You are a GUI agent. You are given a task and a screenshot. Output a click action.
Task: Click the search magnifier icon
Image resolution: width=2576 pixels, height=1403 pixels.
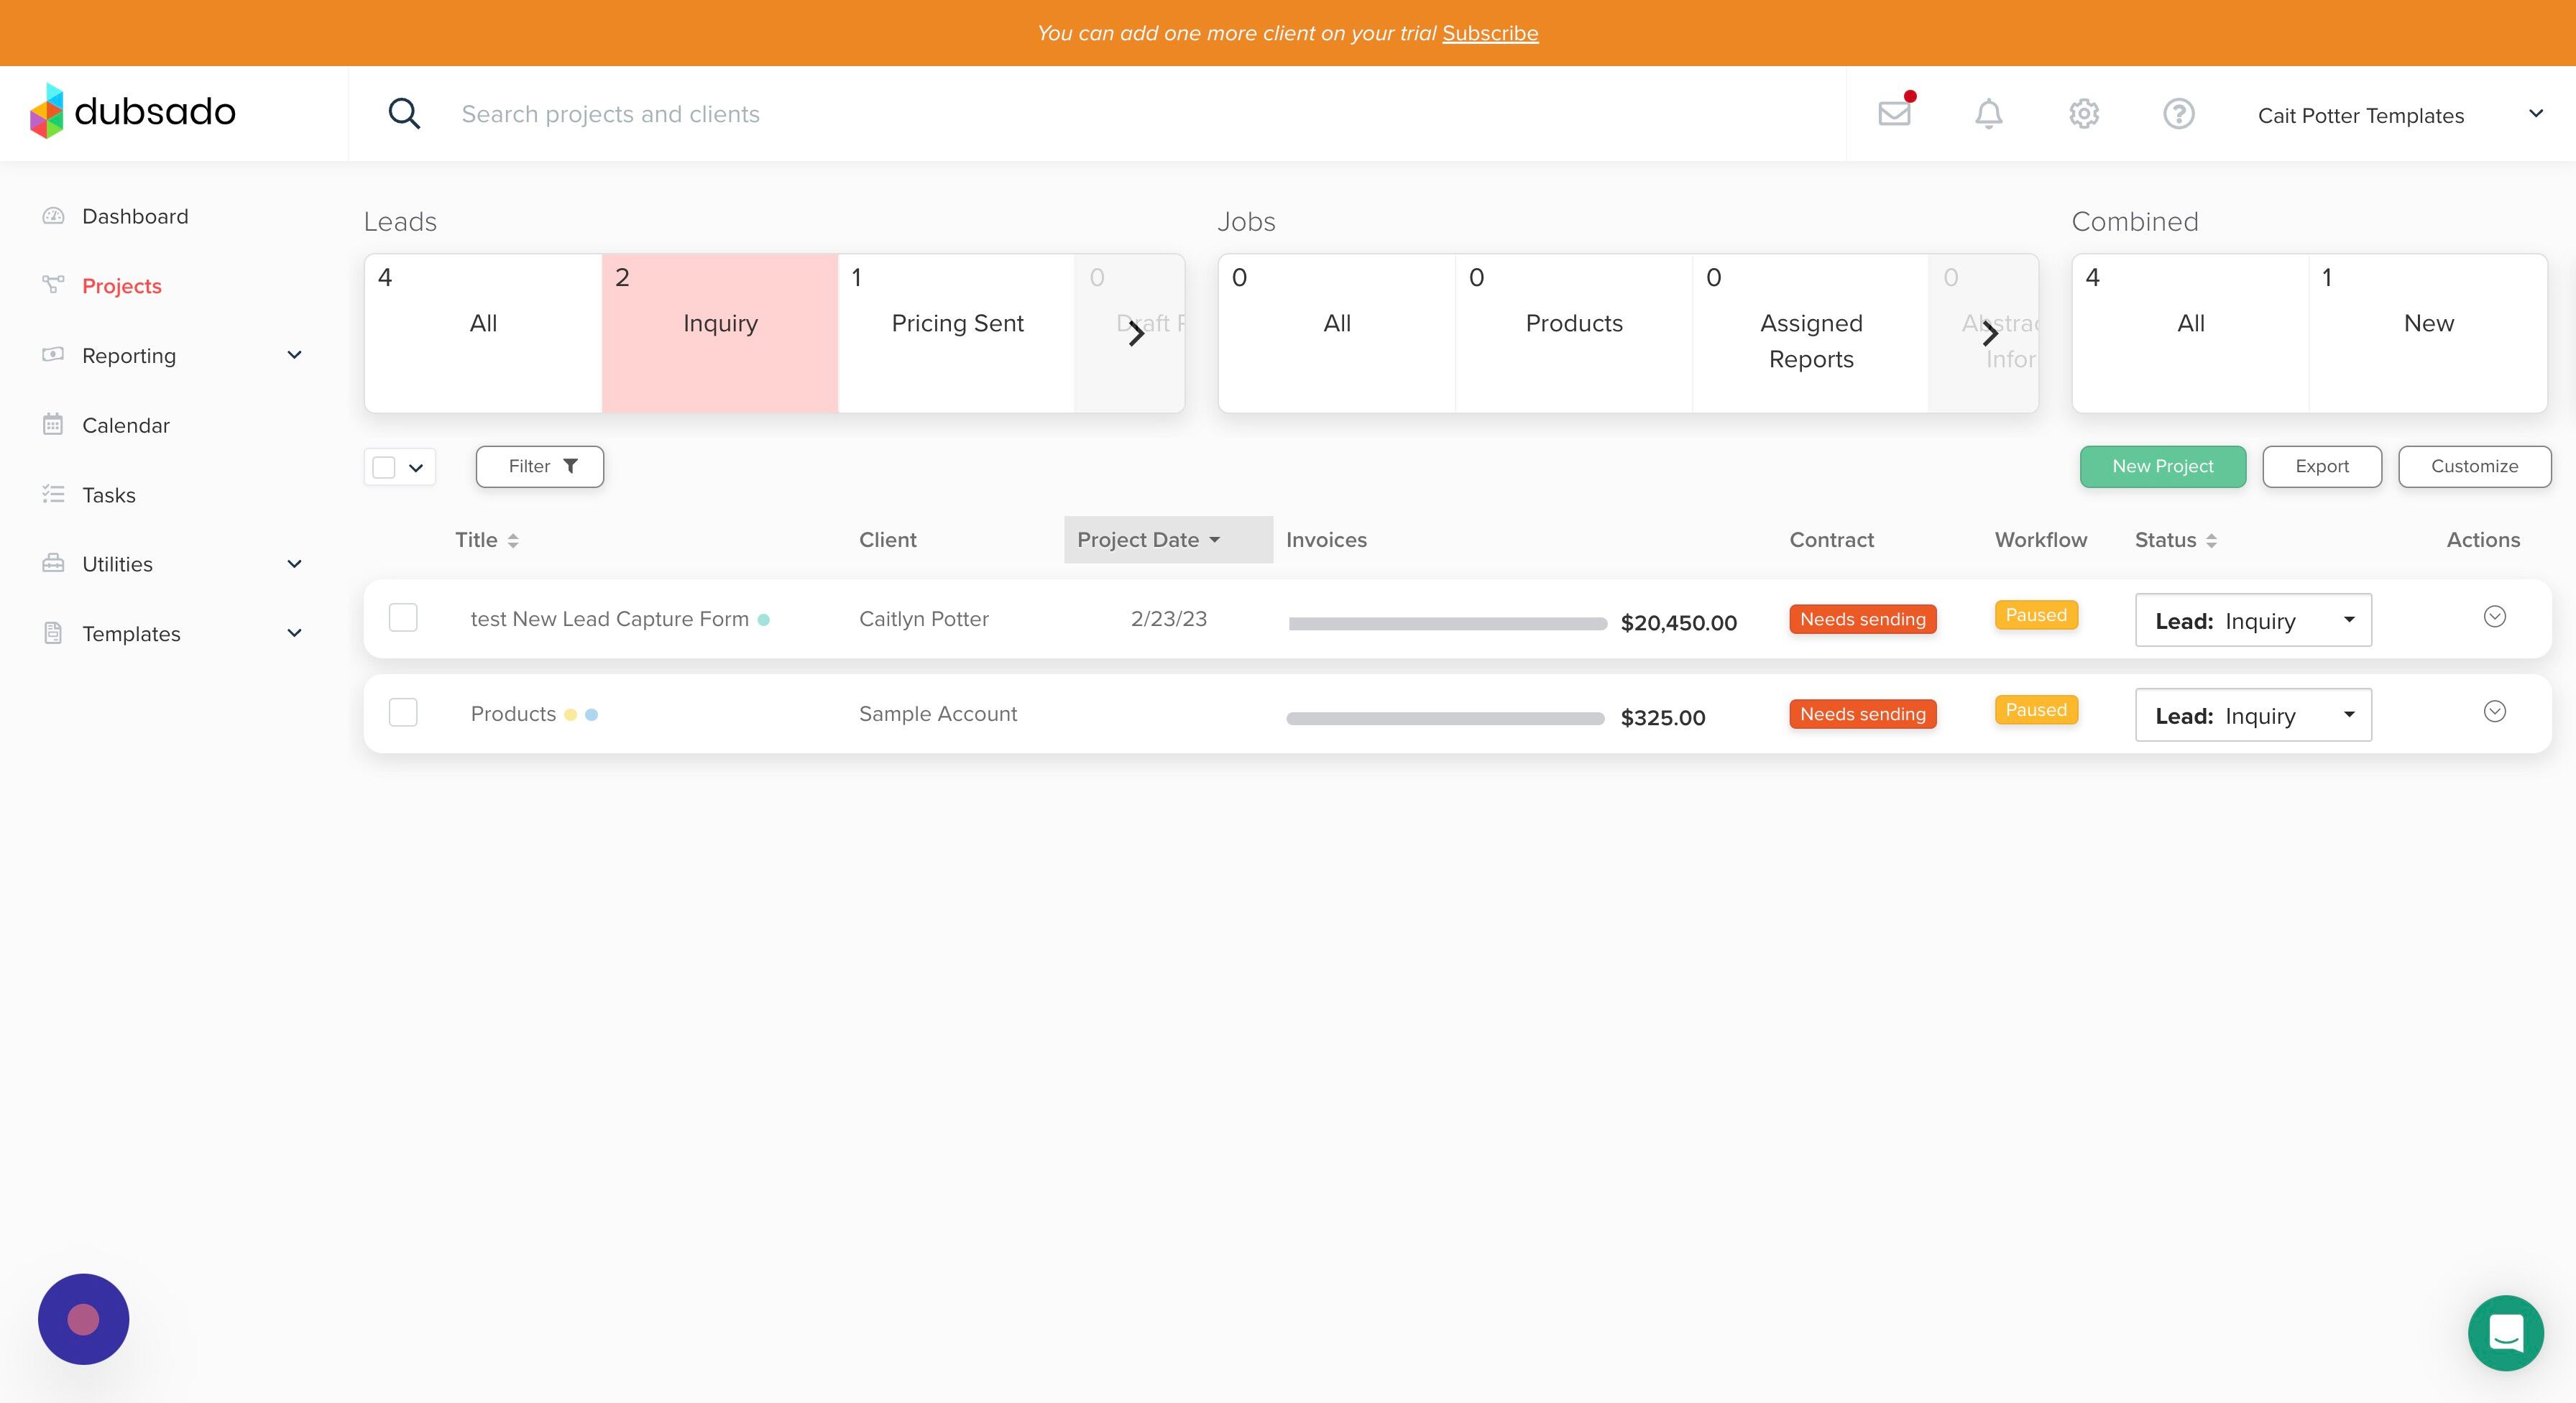(404, 114)
